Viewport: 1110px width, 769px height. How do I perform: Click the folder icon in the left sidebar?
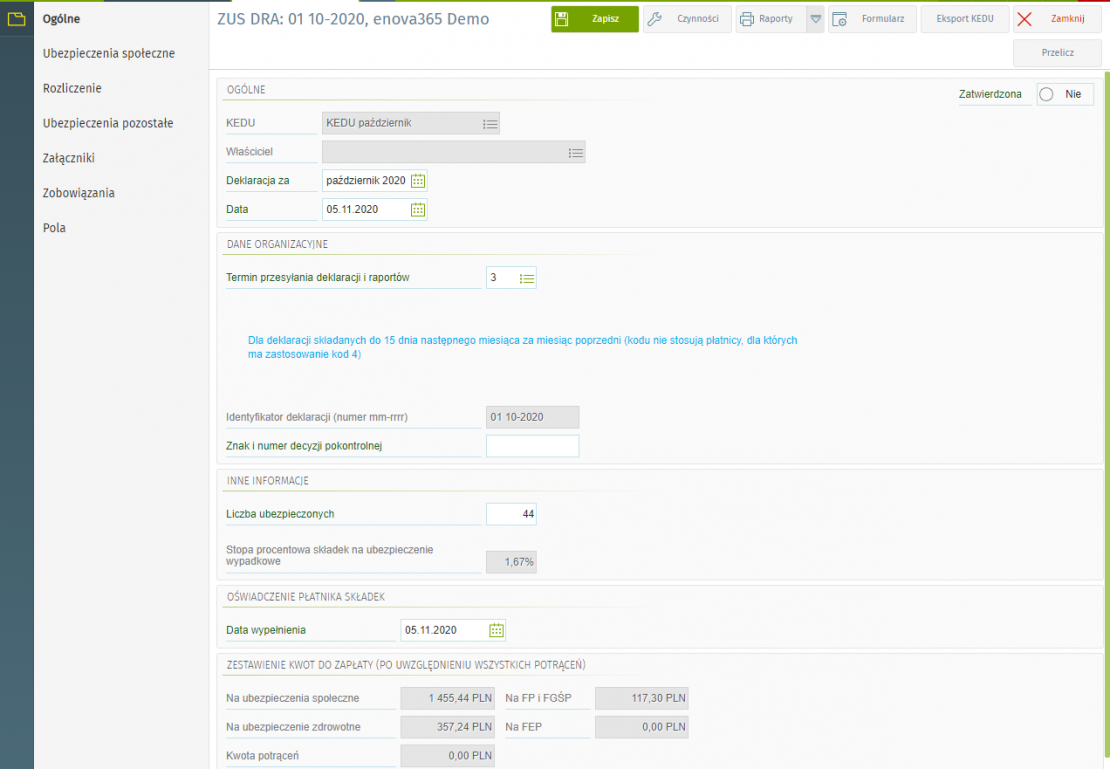[x=16, y=18]
